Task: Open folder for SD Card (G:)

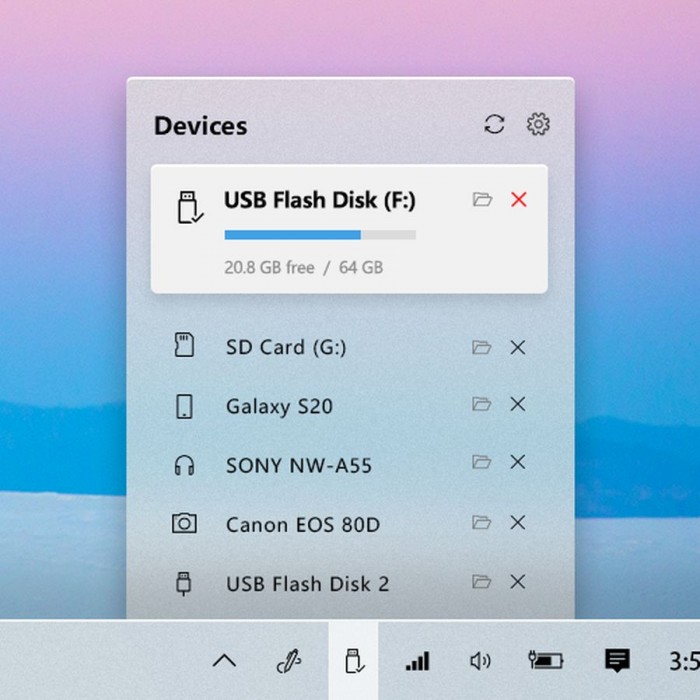Action: [482, 347]
